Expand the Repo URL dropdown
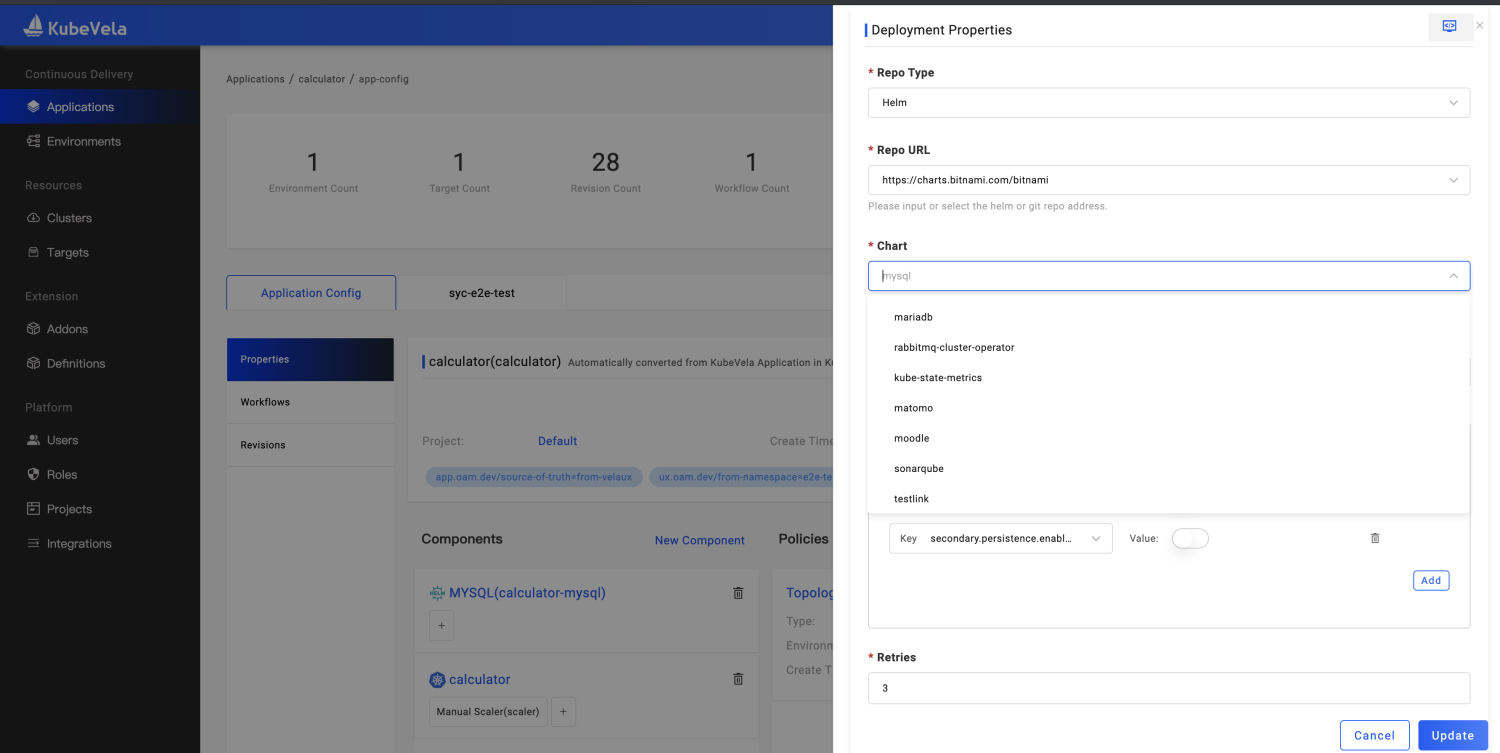The height and width of the screenshot is (753, 1500). 1452,180
